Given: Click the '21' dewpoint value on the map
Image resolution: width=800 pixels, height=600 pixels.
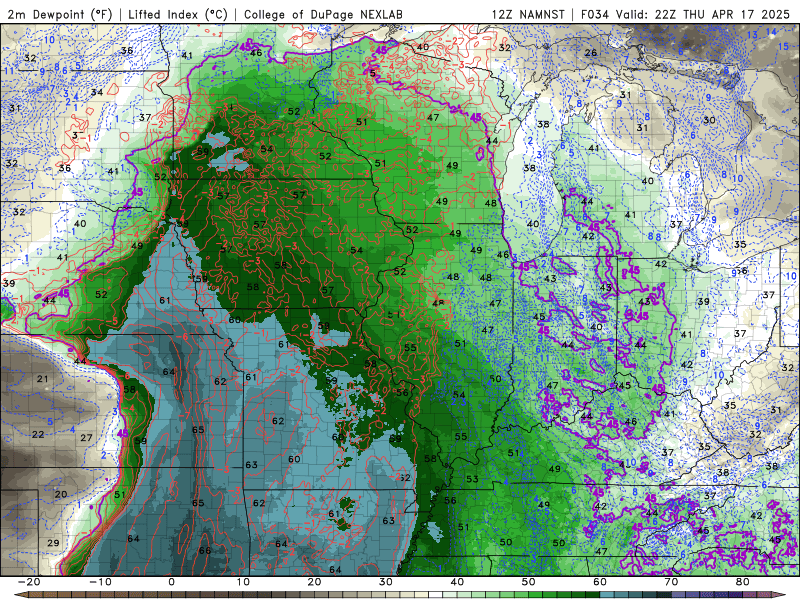Looking at the screenshot, I should point(42,379).
